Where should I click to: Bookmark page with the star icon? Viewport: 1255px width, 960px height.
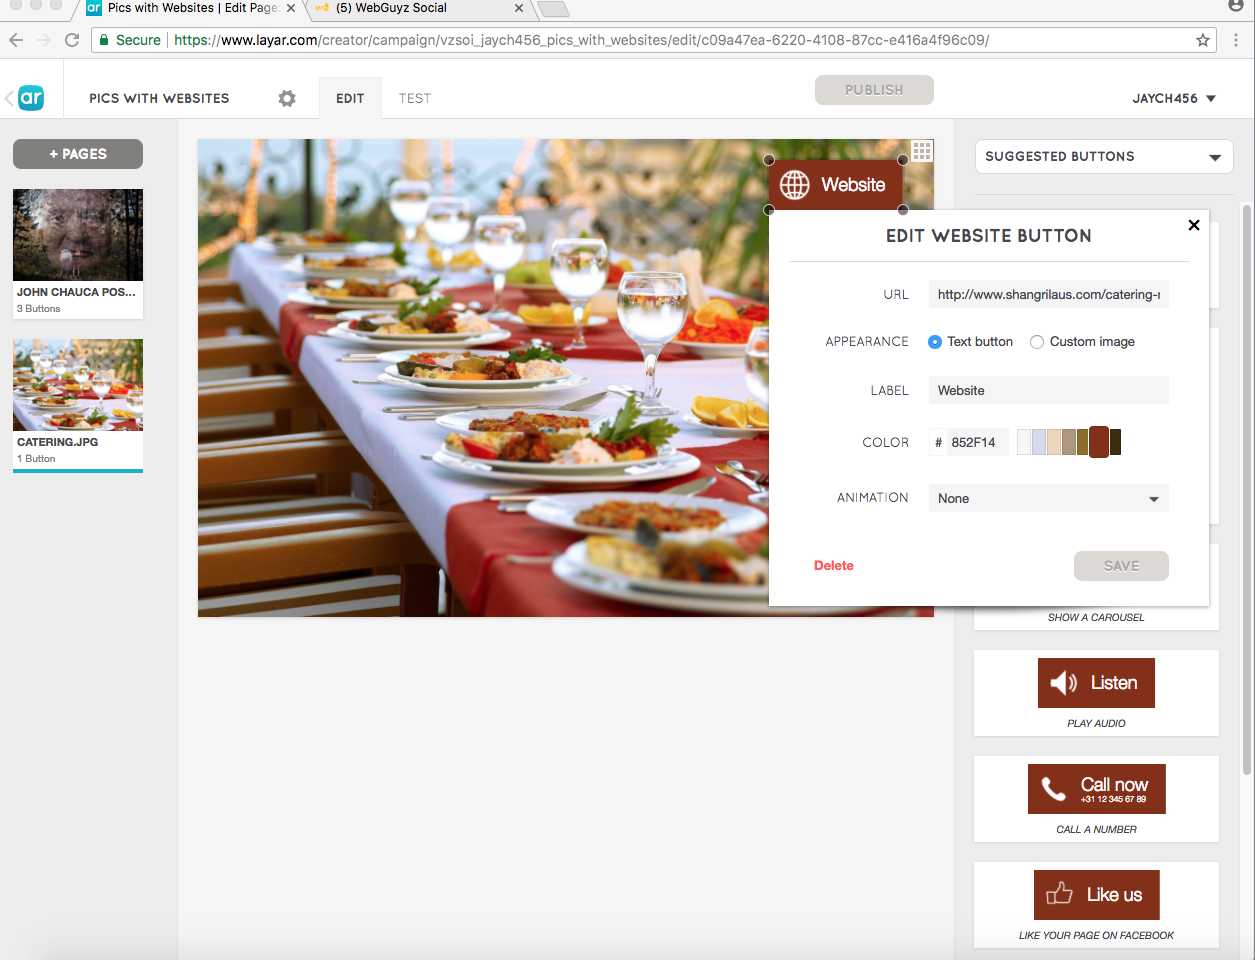(x=1203, y=40)
